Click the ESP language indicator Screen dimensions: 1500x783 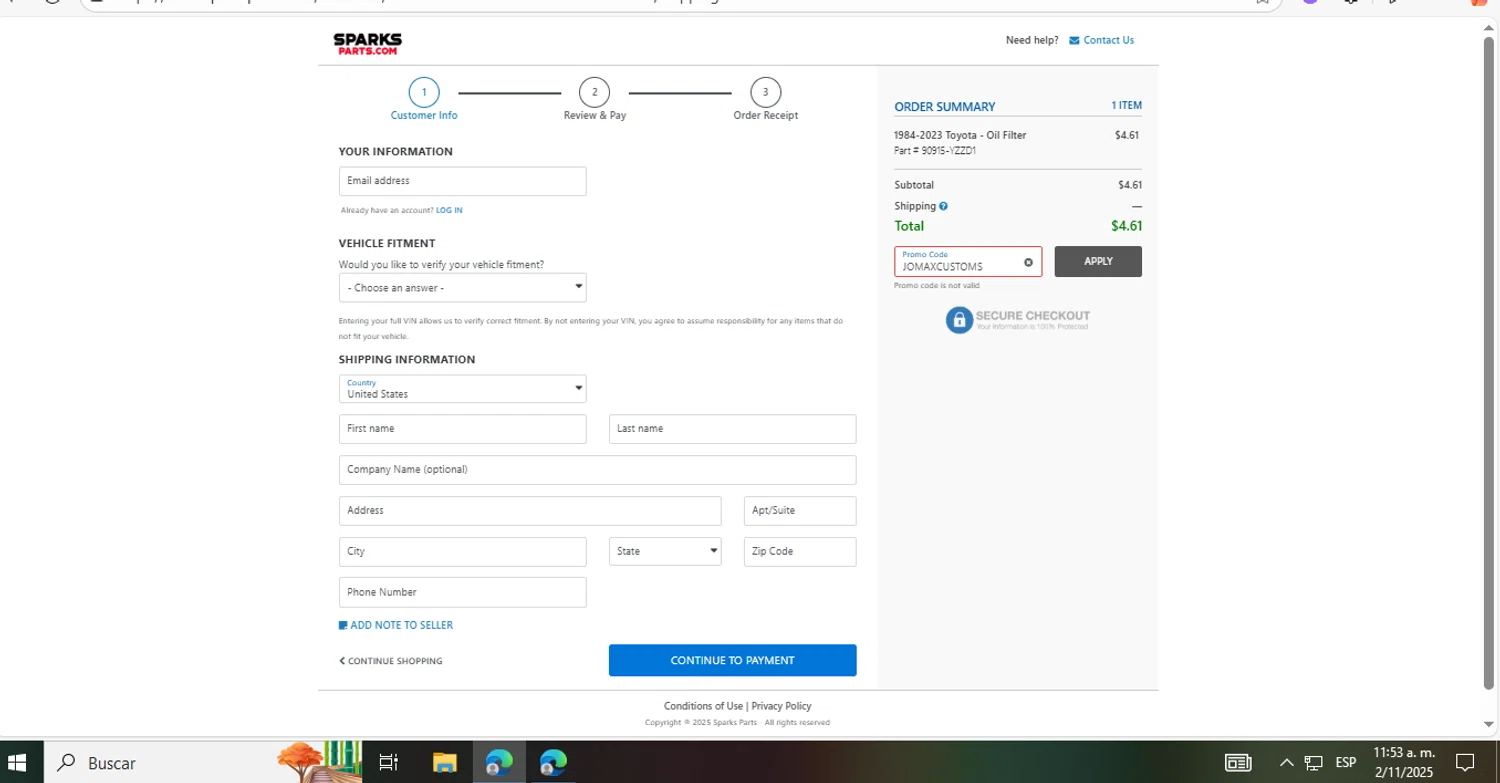tap(1346, 763)
